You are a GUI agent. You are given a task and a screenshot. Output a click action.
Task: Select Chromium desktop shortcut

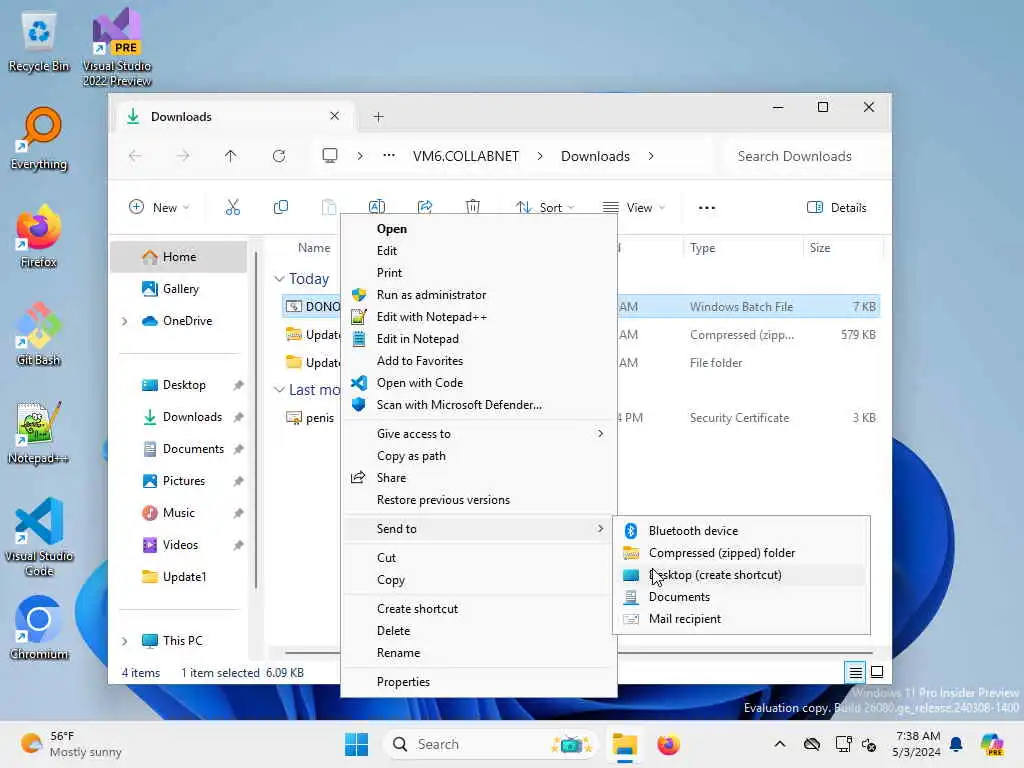pos(39,628)
